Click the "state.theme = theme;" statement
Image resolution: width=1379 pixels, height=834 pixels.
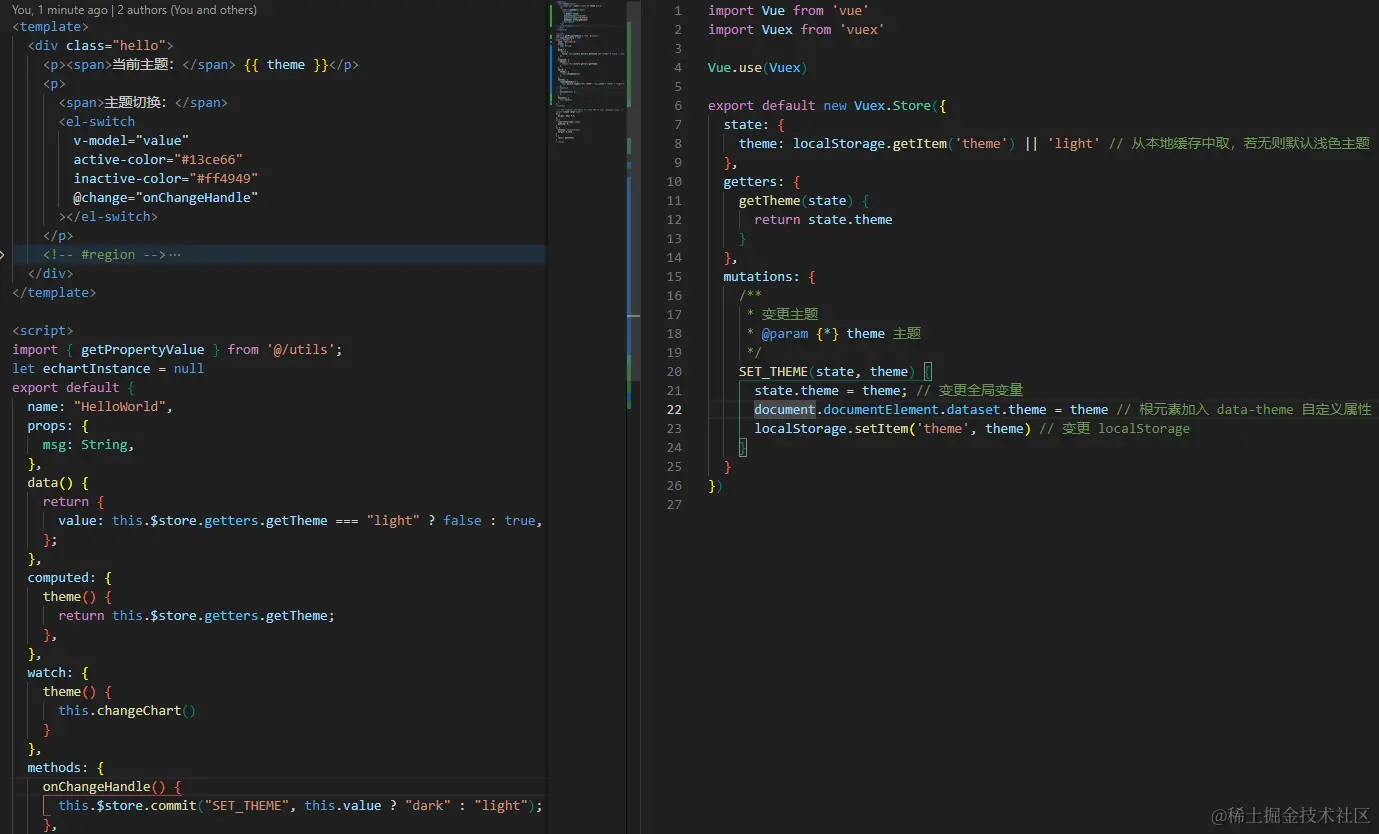click(x=831, y=391)
